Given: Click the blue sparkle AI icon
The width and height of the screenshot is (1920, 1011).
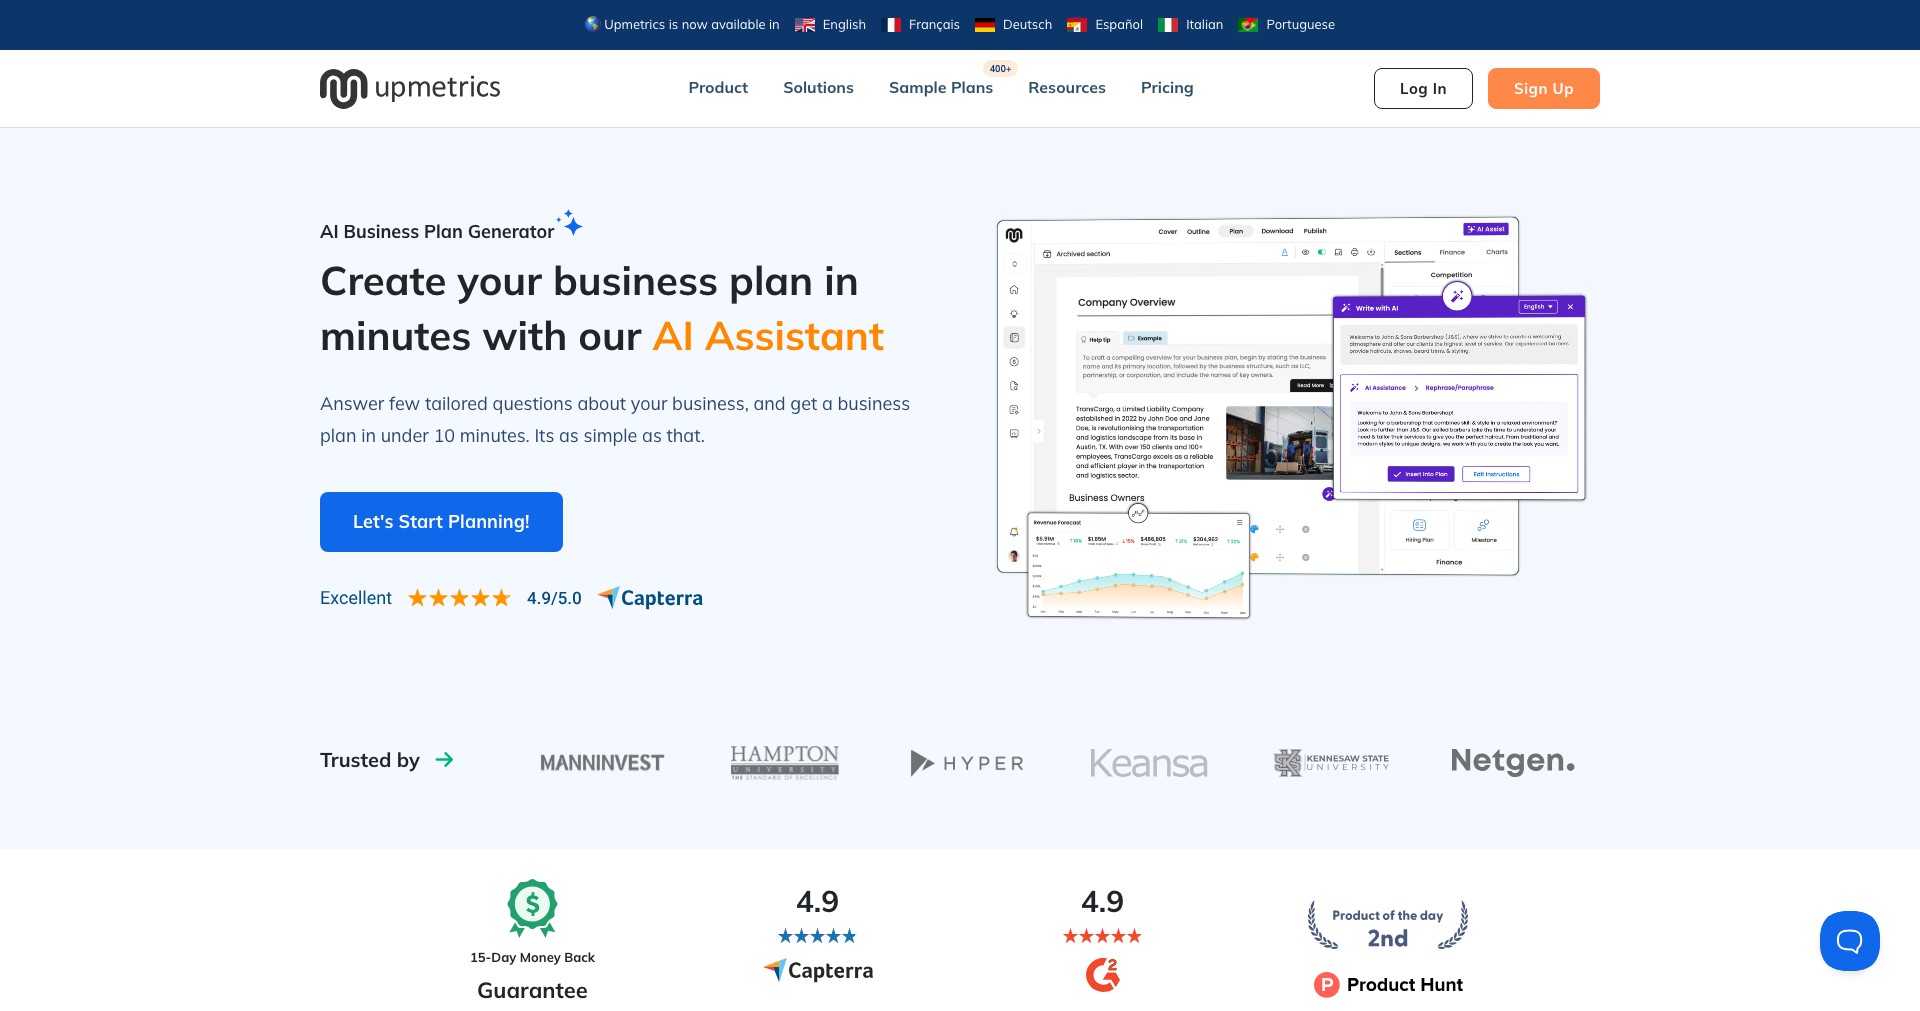Looking at the screenshot, I should coord(570,223).
